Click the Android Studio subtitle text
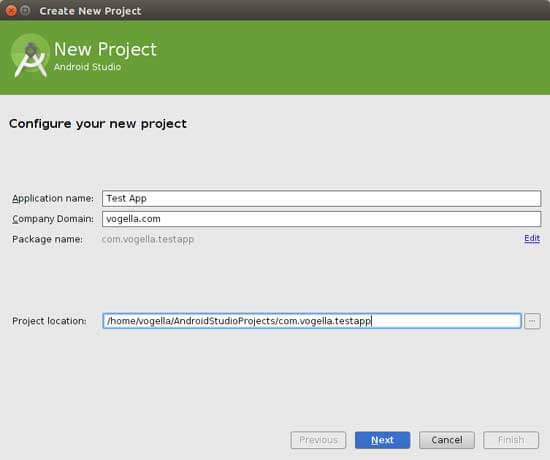 87,67
